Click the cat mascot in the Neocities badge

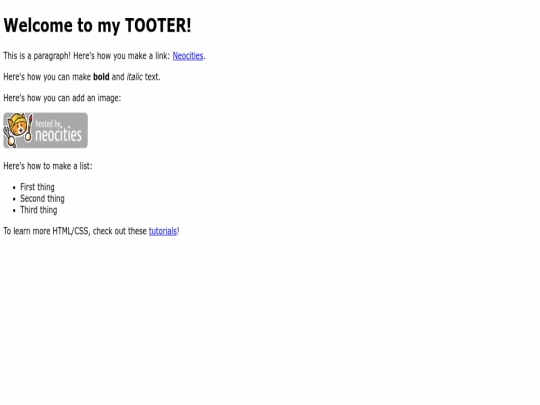coord(17,129)
